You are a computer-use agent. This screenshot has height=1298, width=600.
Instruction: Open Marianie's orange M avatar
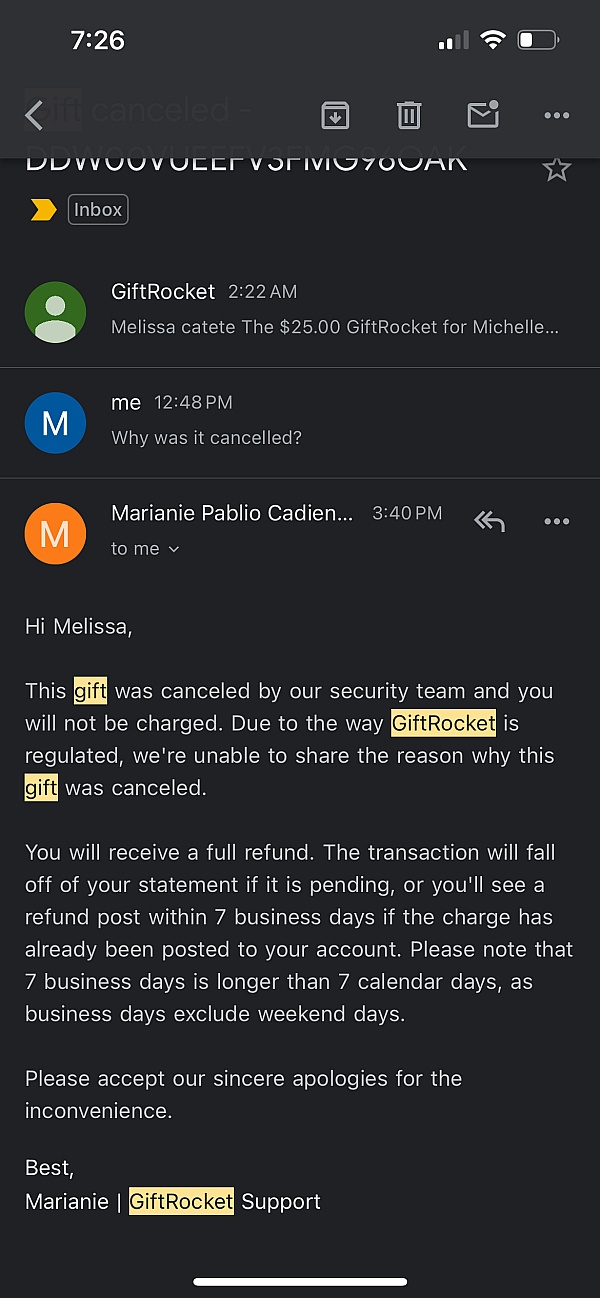[x=55, y=533]
